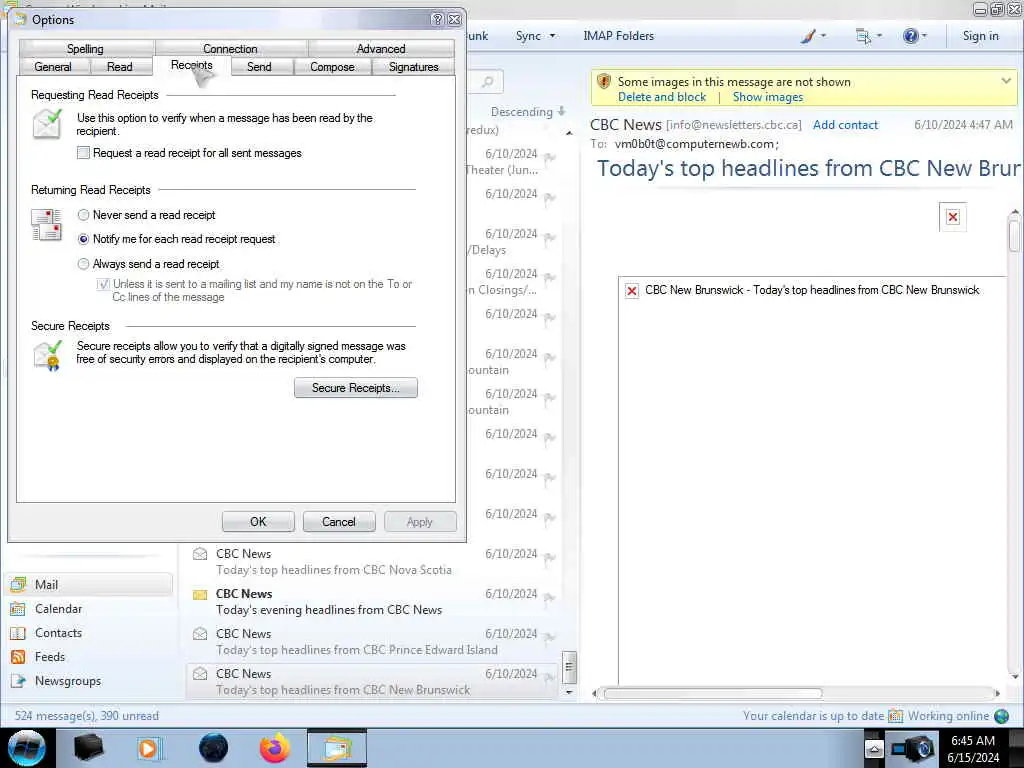Expand the paintbrush dropdown arrow
The image size is (1024, 768).
pyautogui.click(x=824, y=36)
